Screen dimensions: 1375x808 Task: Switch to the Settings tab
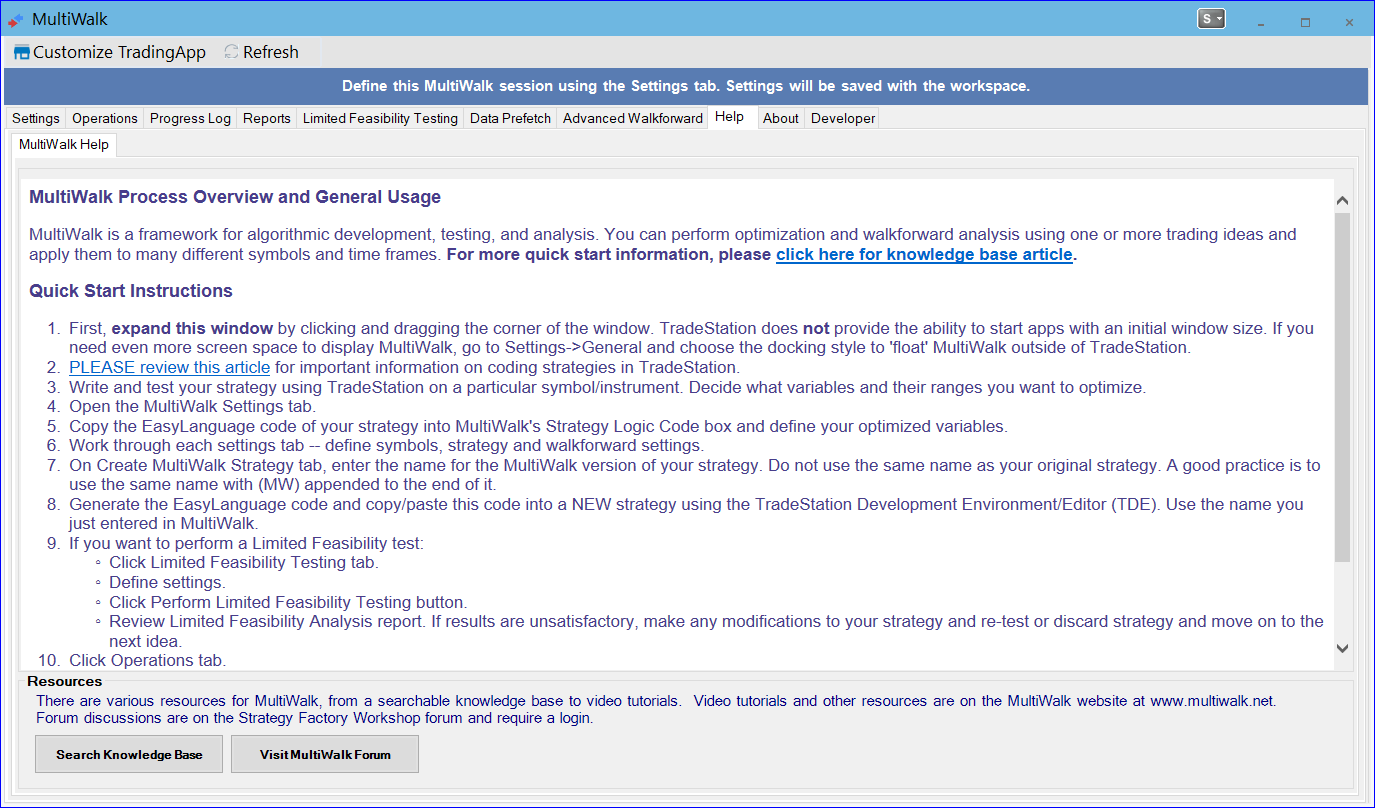click(36, 118)
